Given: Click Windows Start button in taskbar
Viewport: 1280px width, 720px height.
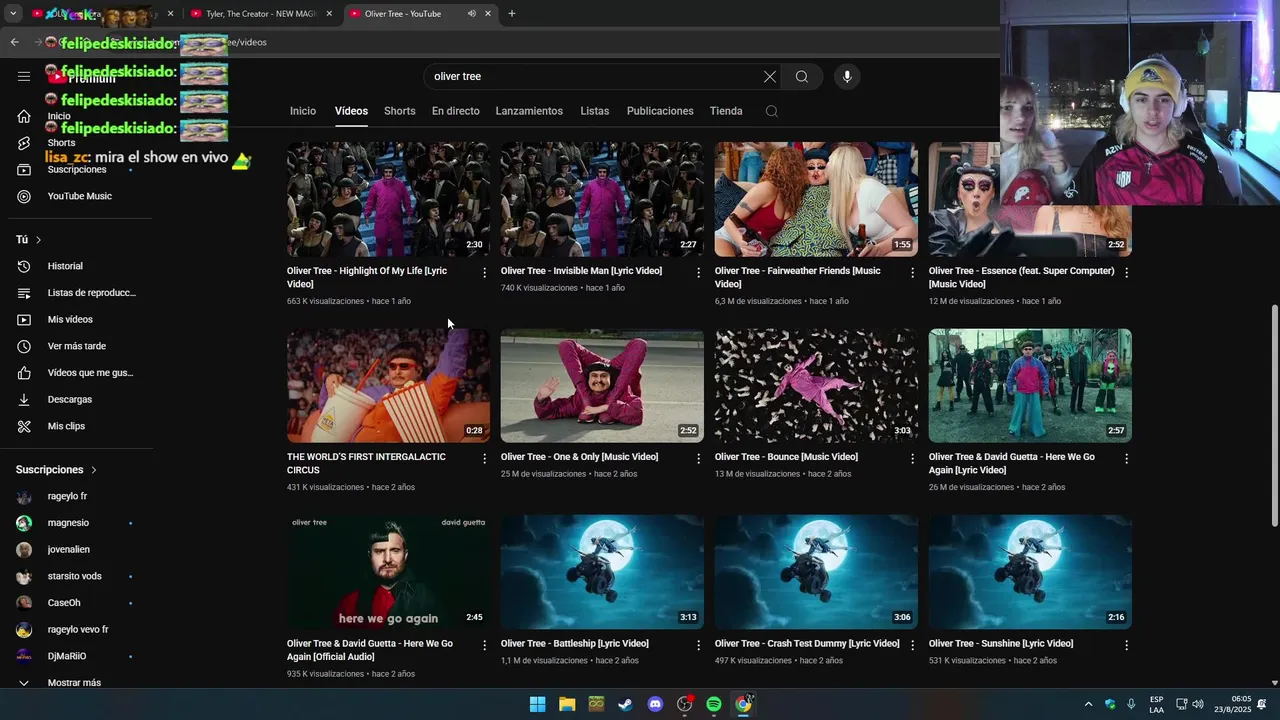Looking at the screenshot, I should (537, 704).
